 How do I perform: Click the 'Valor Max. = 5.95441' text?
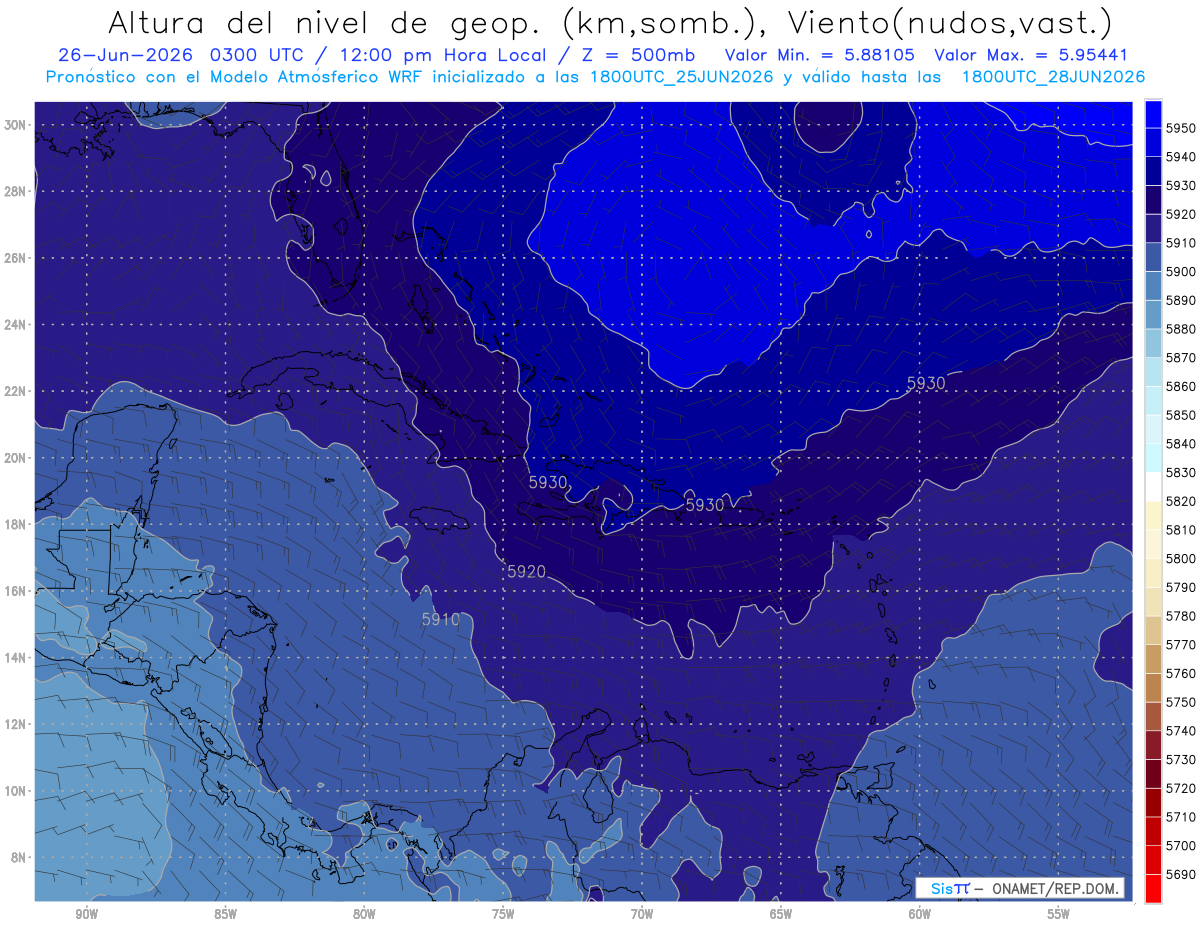1033,55
